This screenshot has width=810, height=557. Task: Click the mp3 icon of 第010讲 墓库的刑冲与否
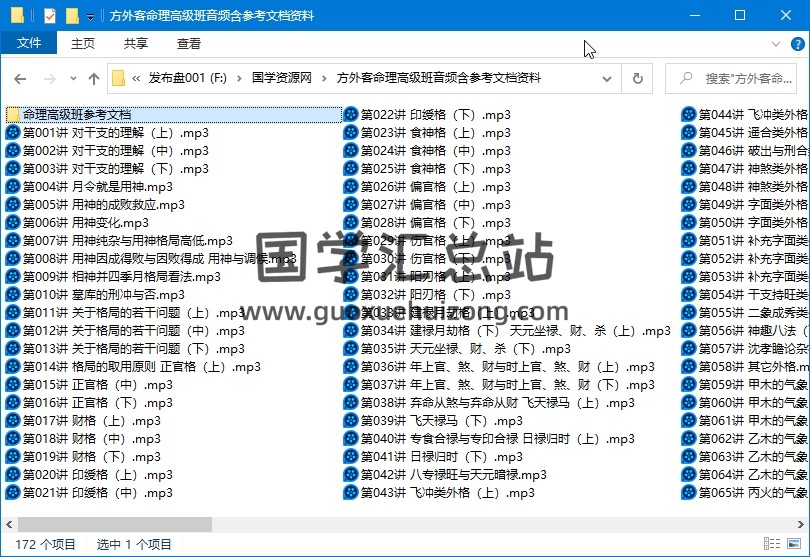click(13, 295)
